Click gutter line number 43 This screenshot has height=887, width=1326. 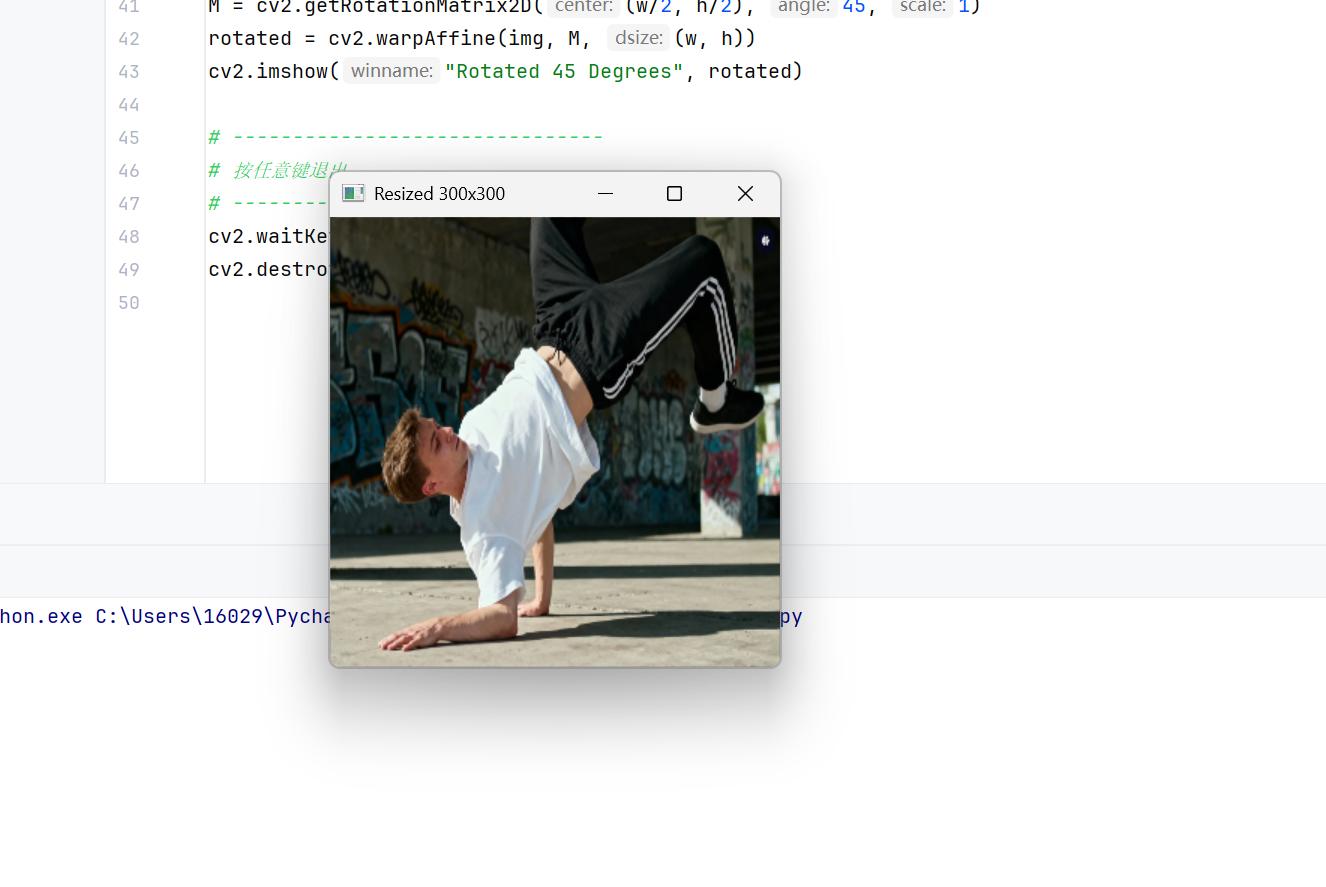pyautogui.click(x=129, y=72)
